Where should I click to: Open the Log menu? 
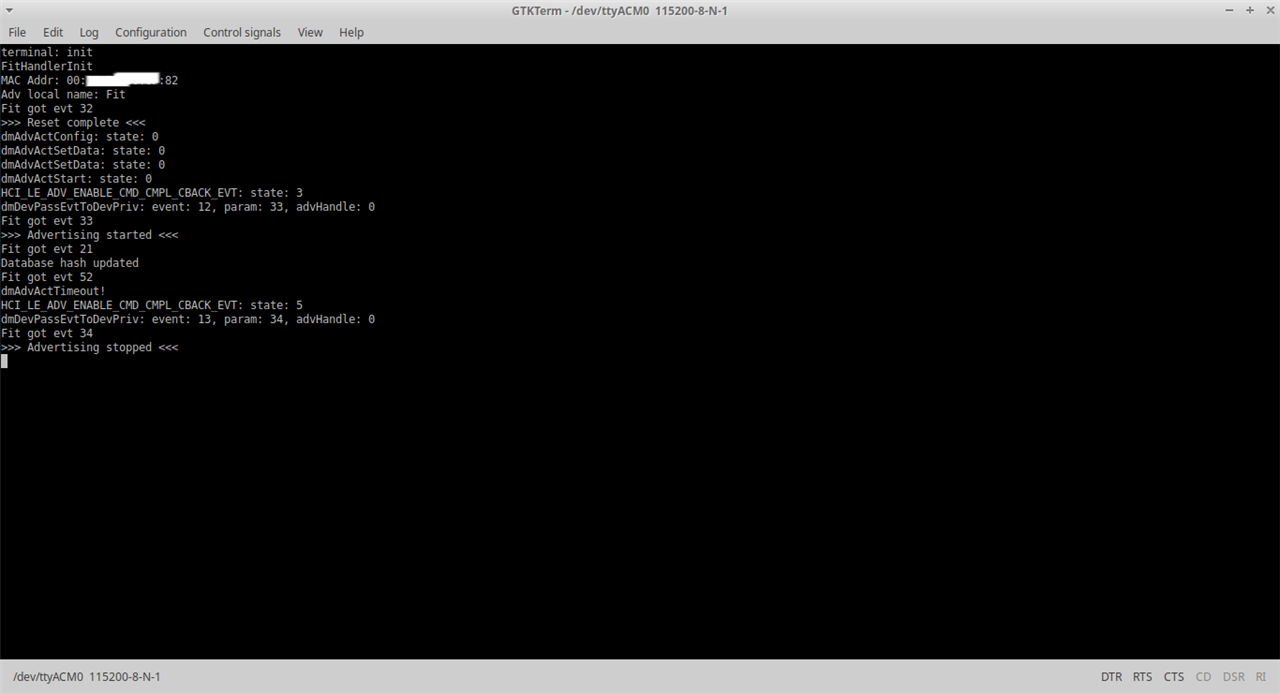[89, 32]
